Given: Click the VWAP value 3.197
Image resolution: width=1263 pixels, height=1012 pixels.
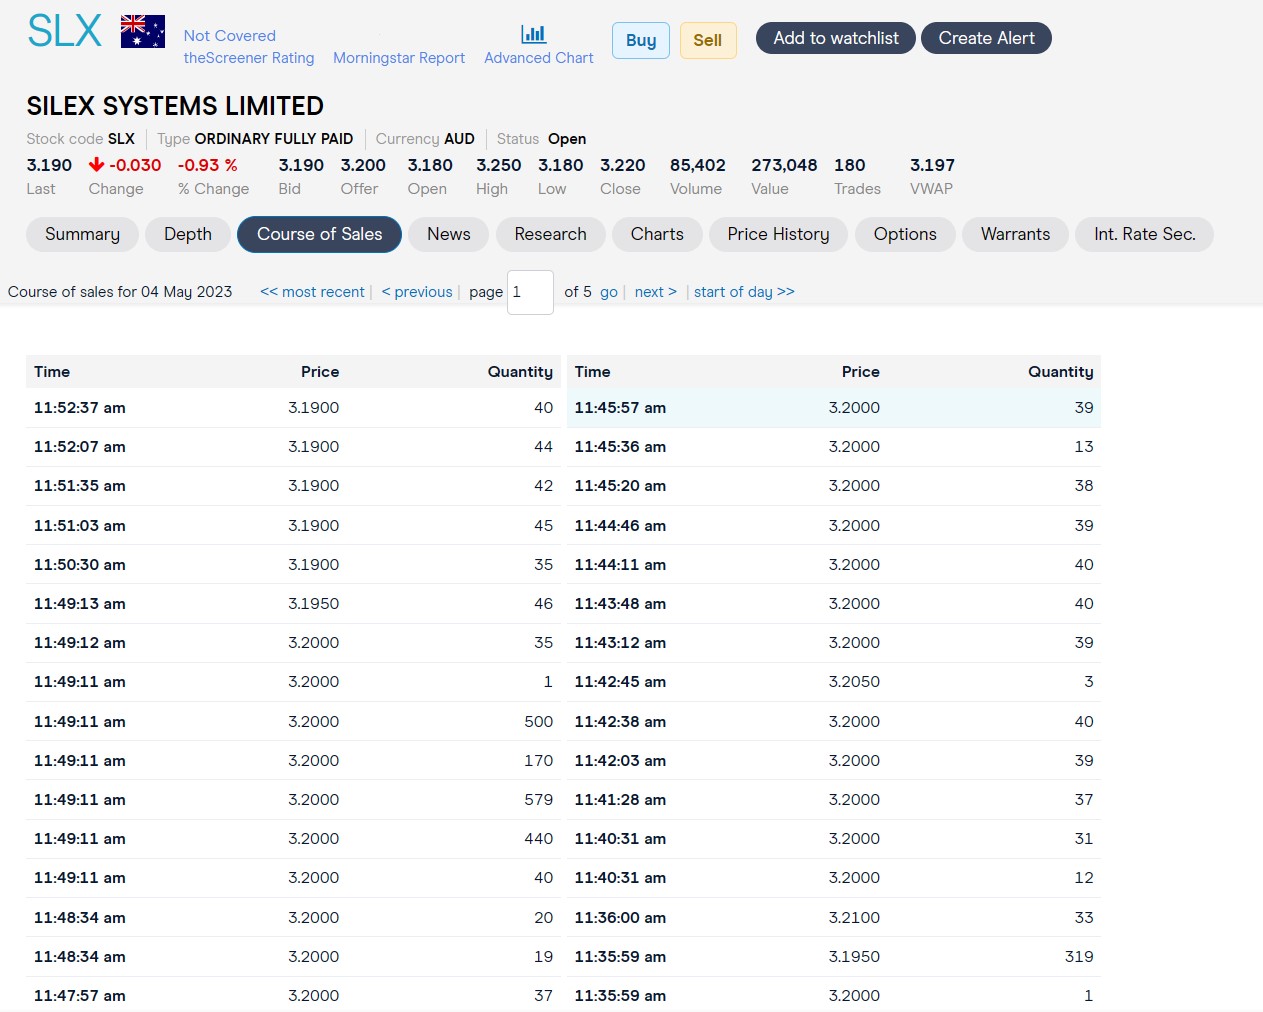Looking at the screenshot, I should 932,165.
